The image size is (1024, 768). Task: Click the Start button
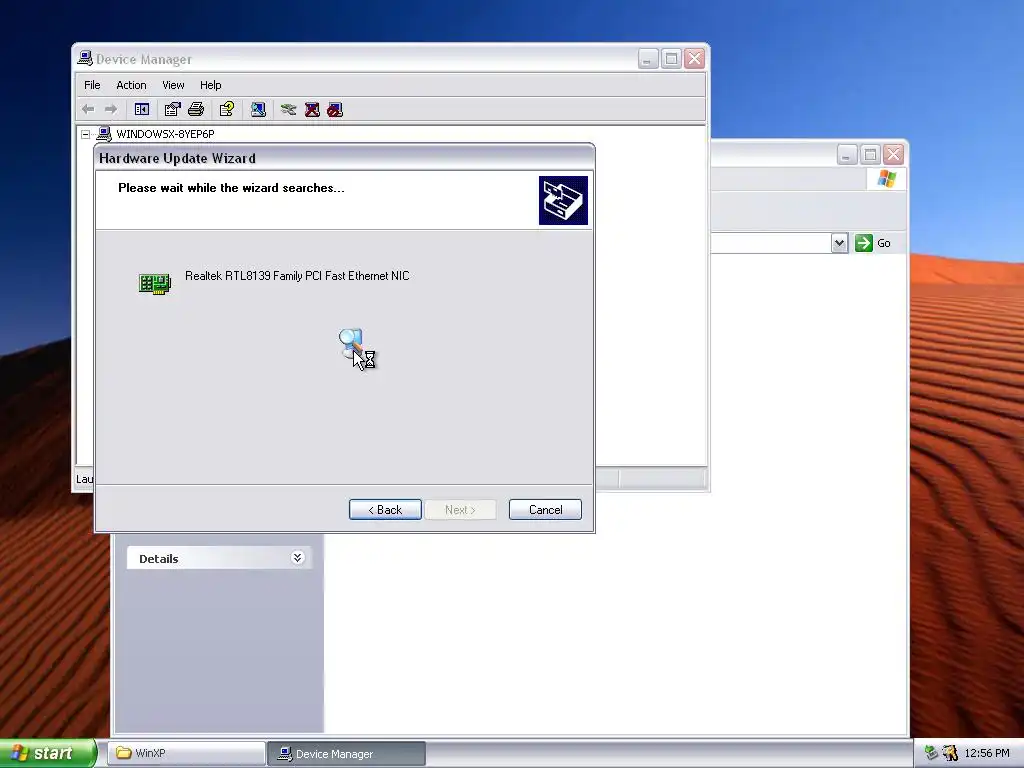point(48,753)
